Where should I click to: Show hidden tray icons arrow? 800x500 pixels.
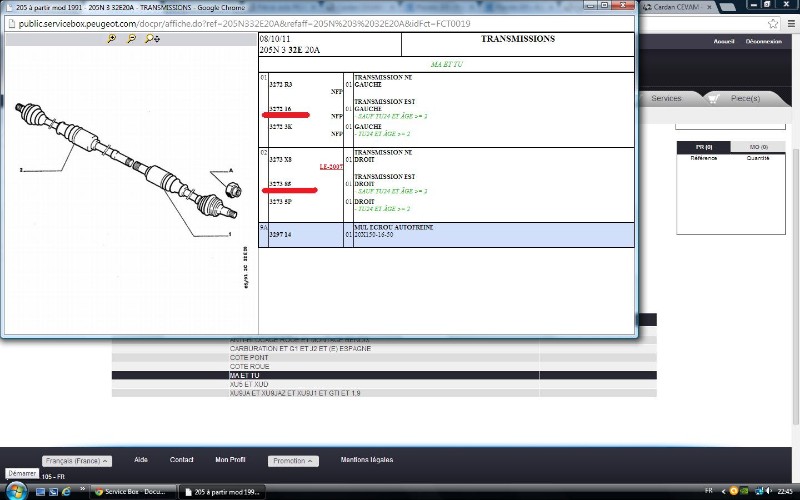click(x=723, y=491)
